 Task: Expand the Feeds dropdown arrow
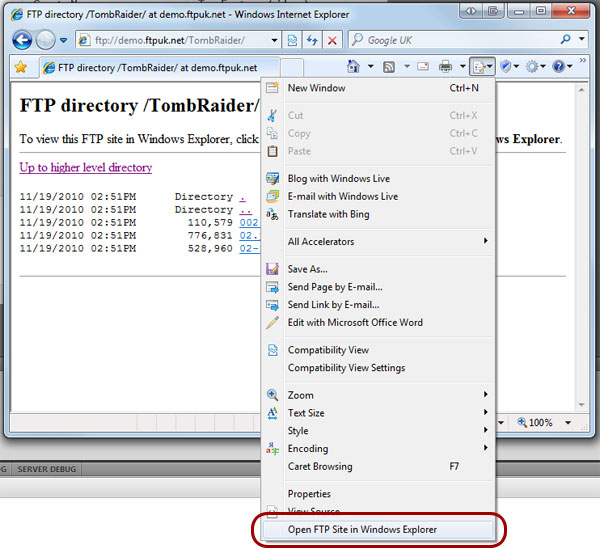tap(407, 67)
